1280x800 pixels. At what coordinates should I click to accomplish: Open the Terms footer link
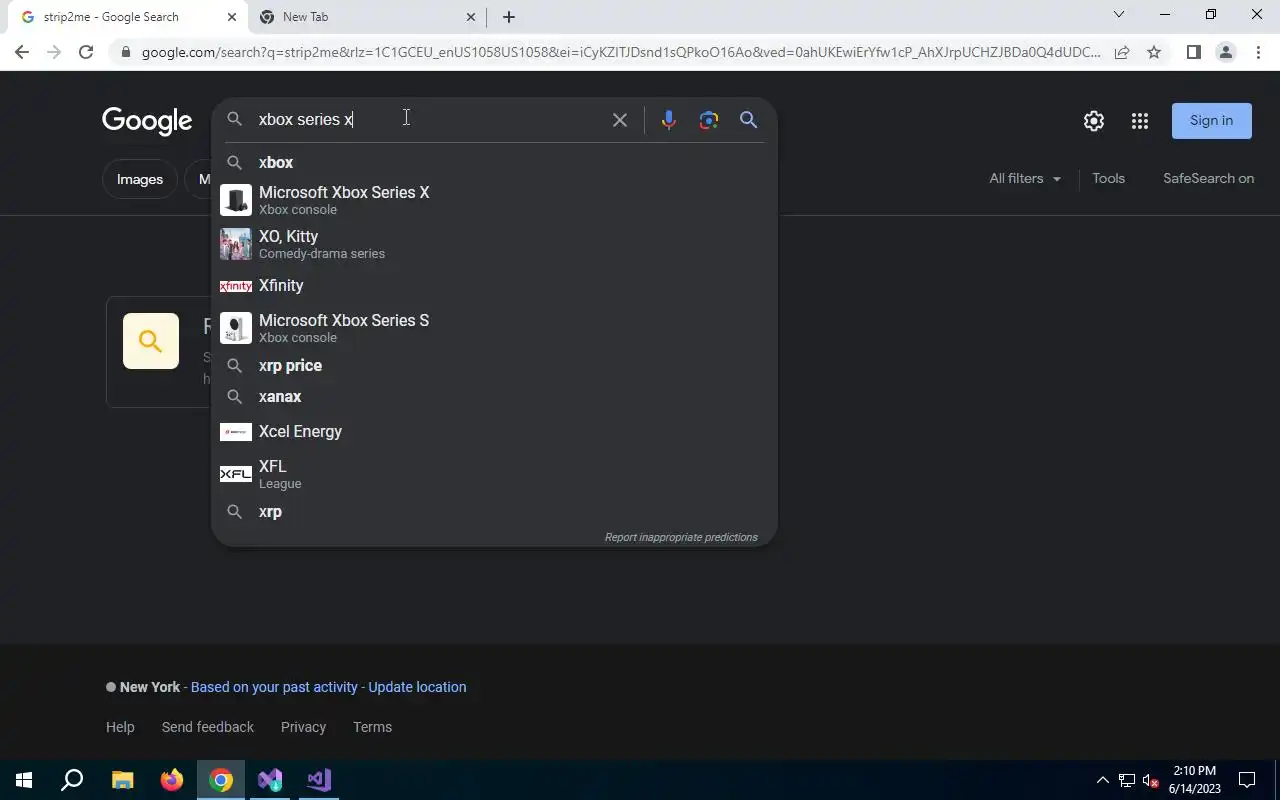click(x=372, y=727)
